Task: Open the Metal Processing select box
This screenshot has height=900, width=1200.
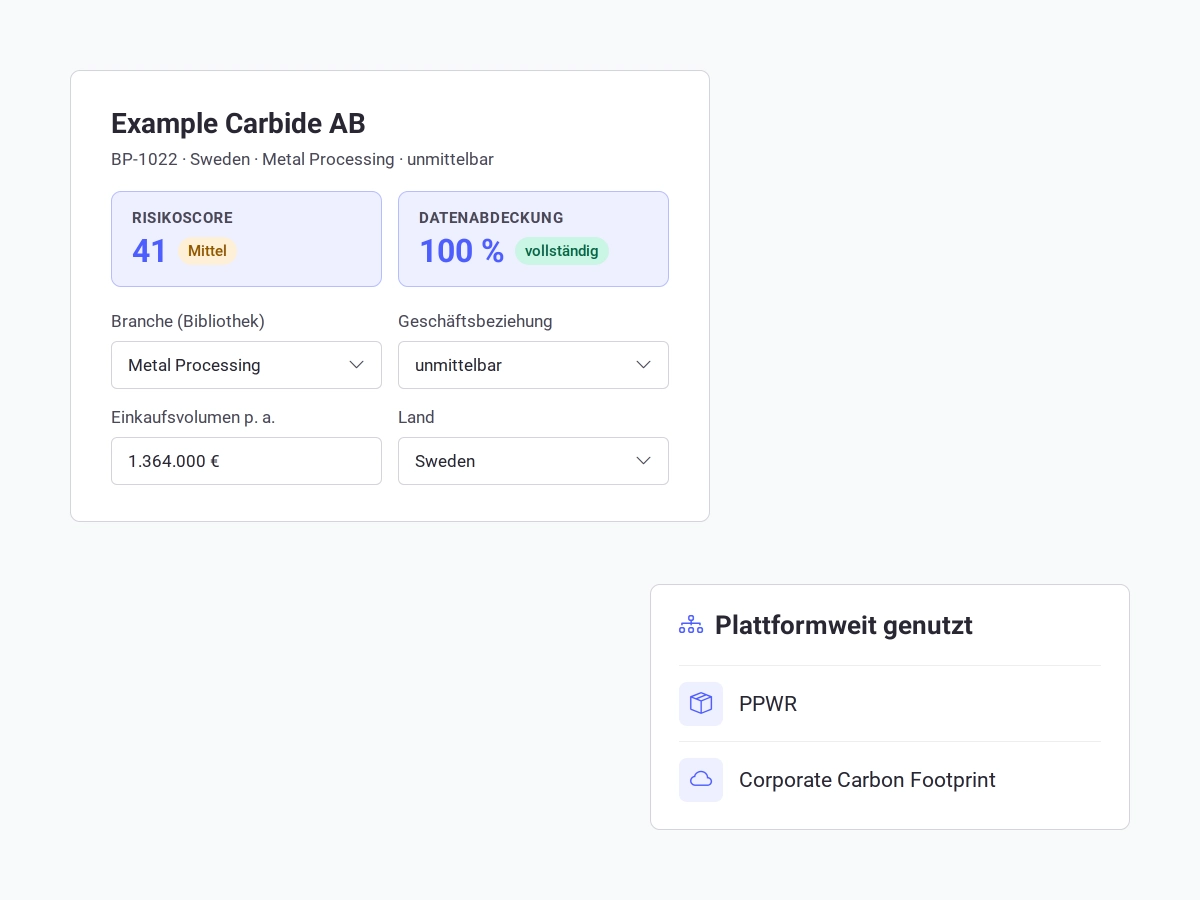Action: click(x=246, y=365)
